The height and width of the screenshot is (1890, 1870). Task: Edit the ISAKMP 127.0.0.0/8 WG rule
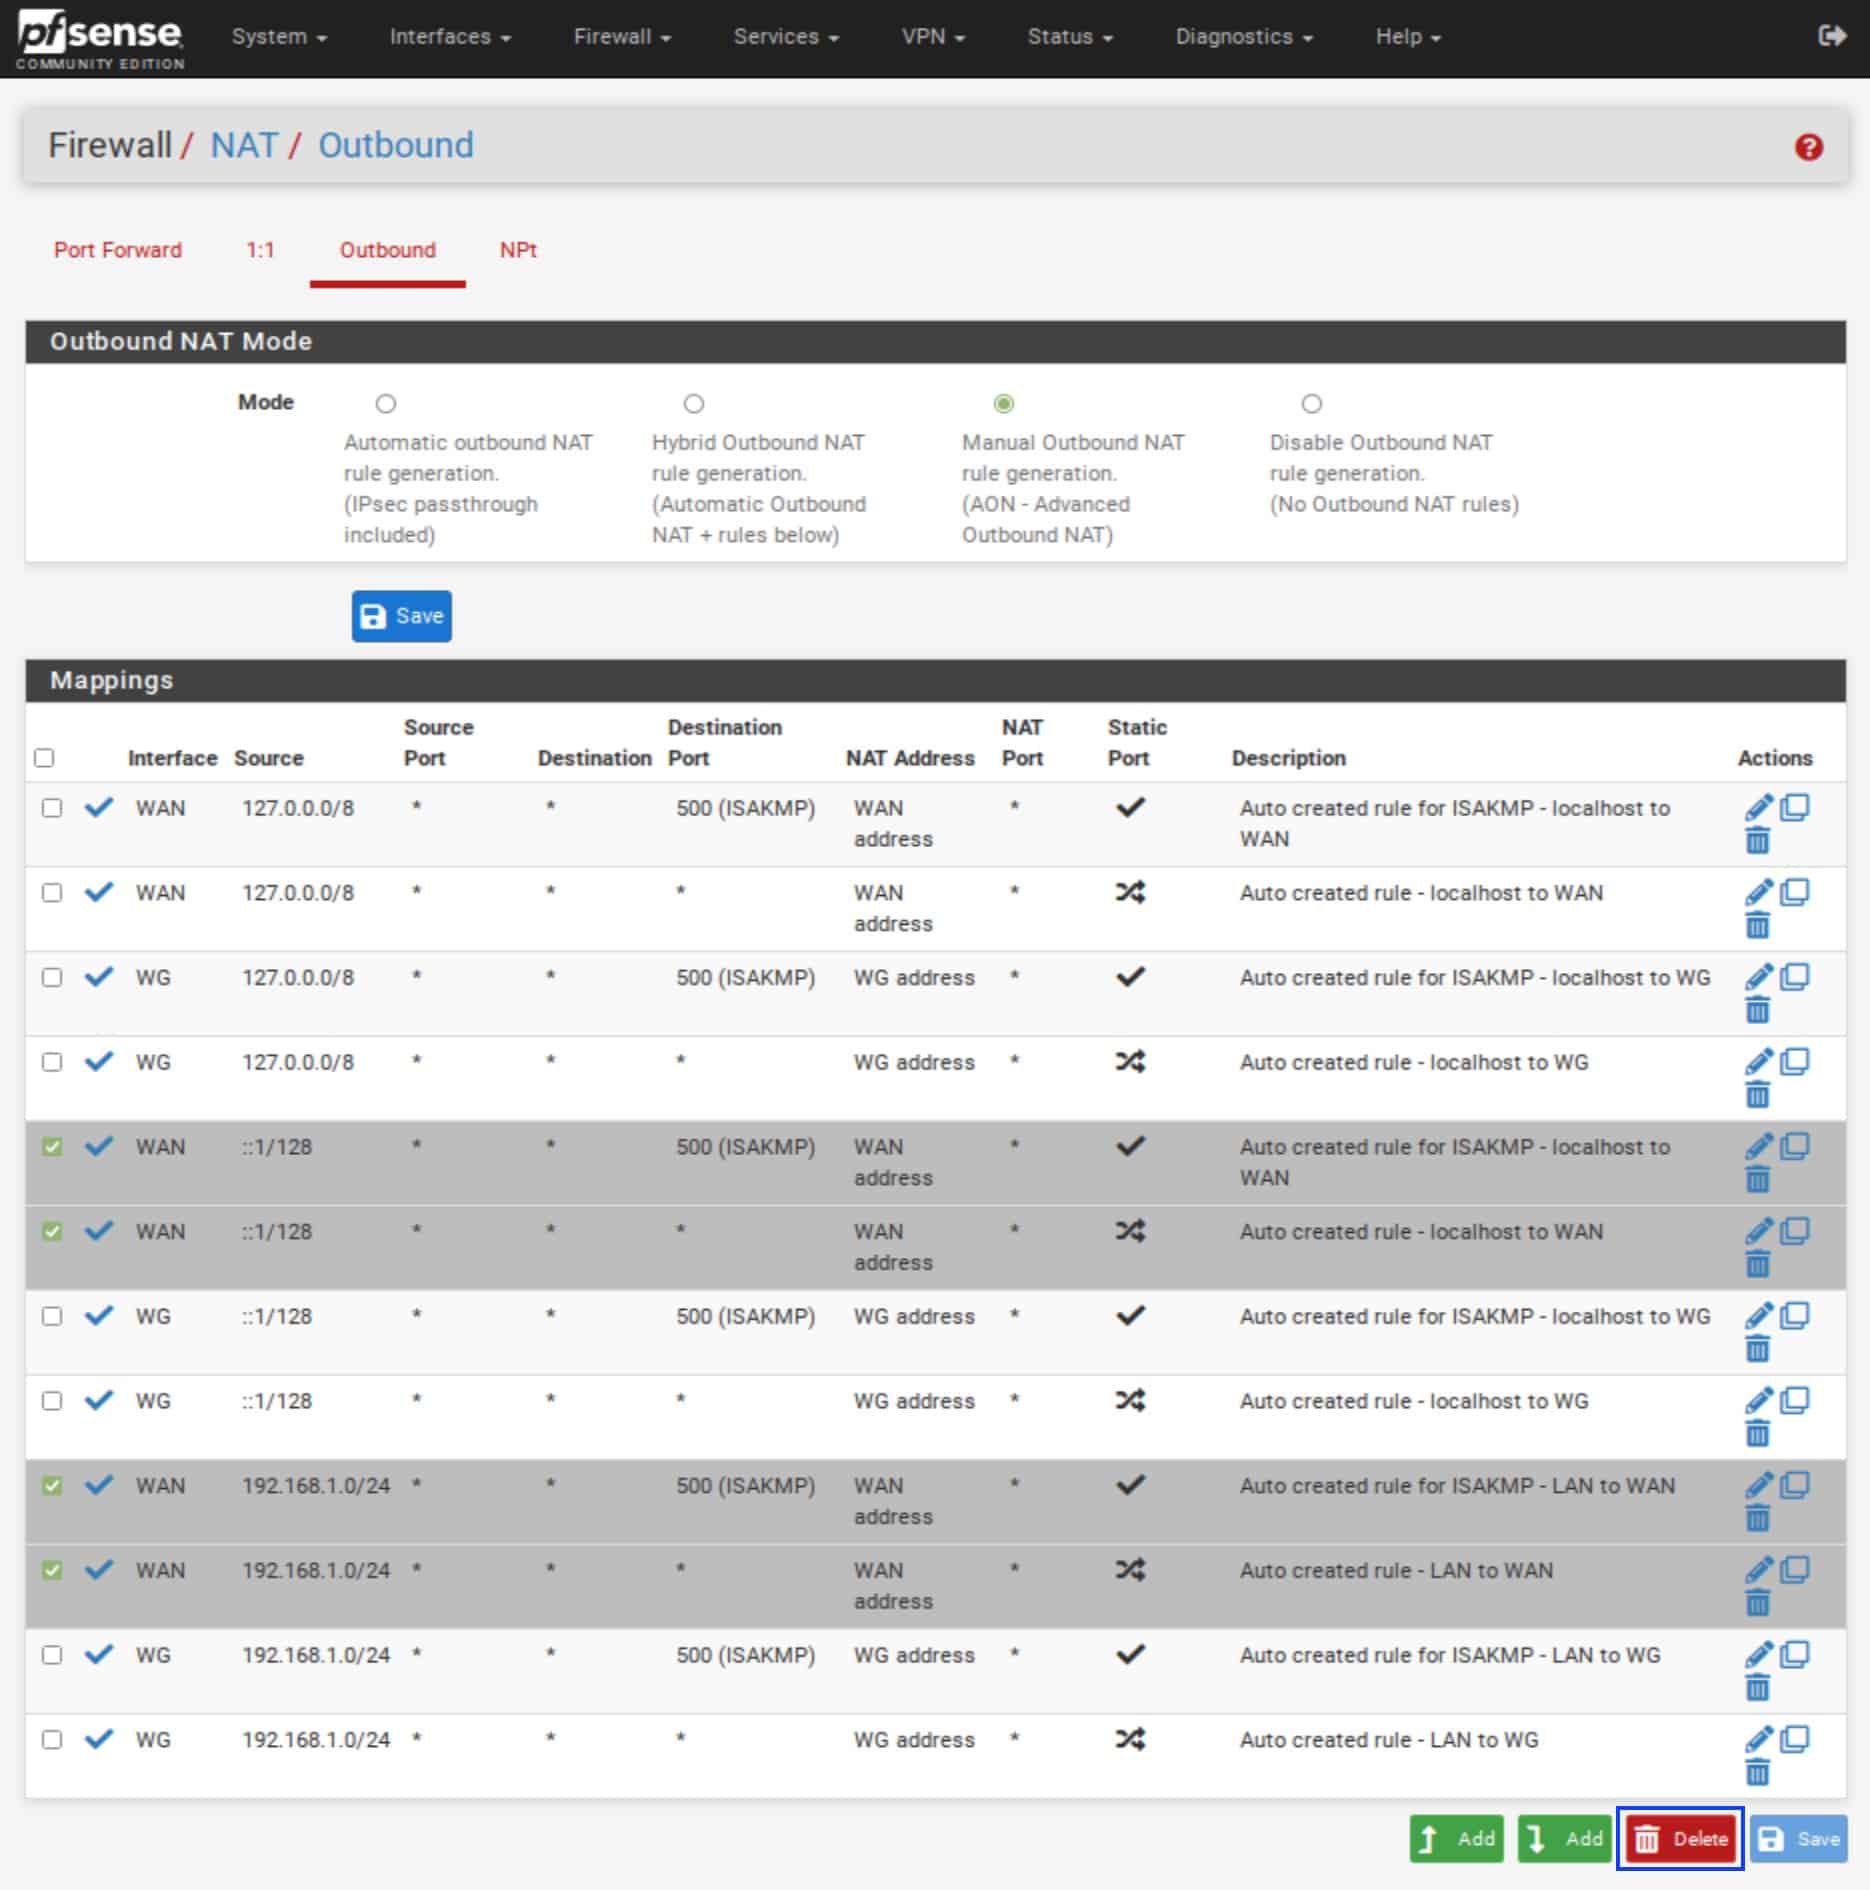1758,977
